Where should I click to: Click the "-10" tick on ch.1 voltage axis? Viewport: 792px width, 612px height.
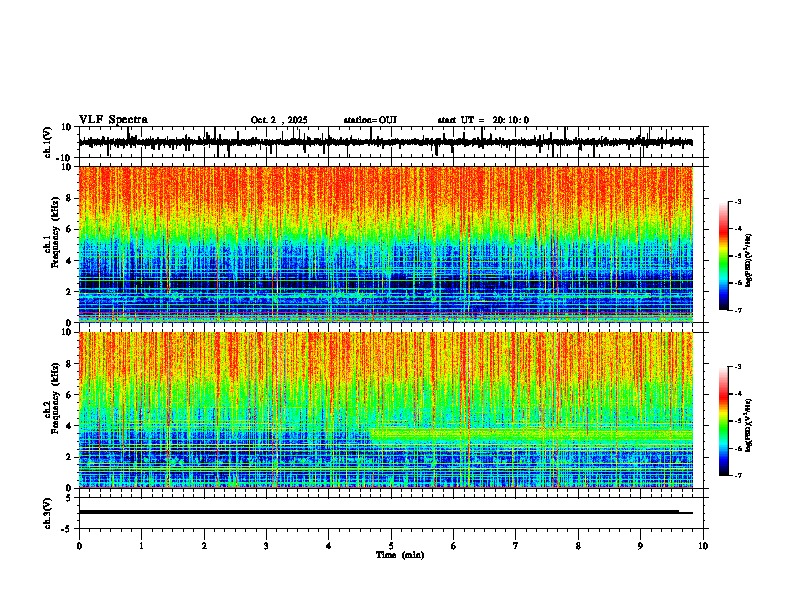tap(65, 158)
